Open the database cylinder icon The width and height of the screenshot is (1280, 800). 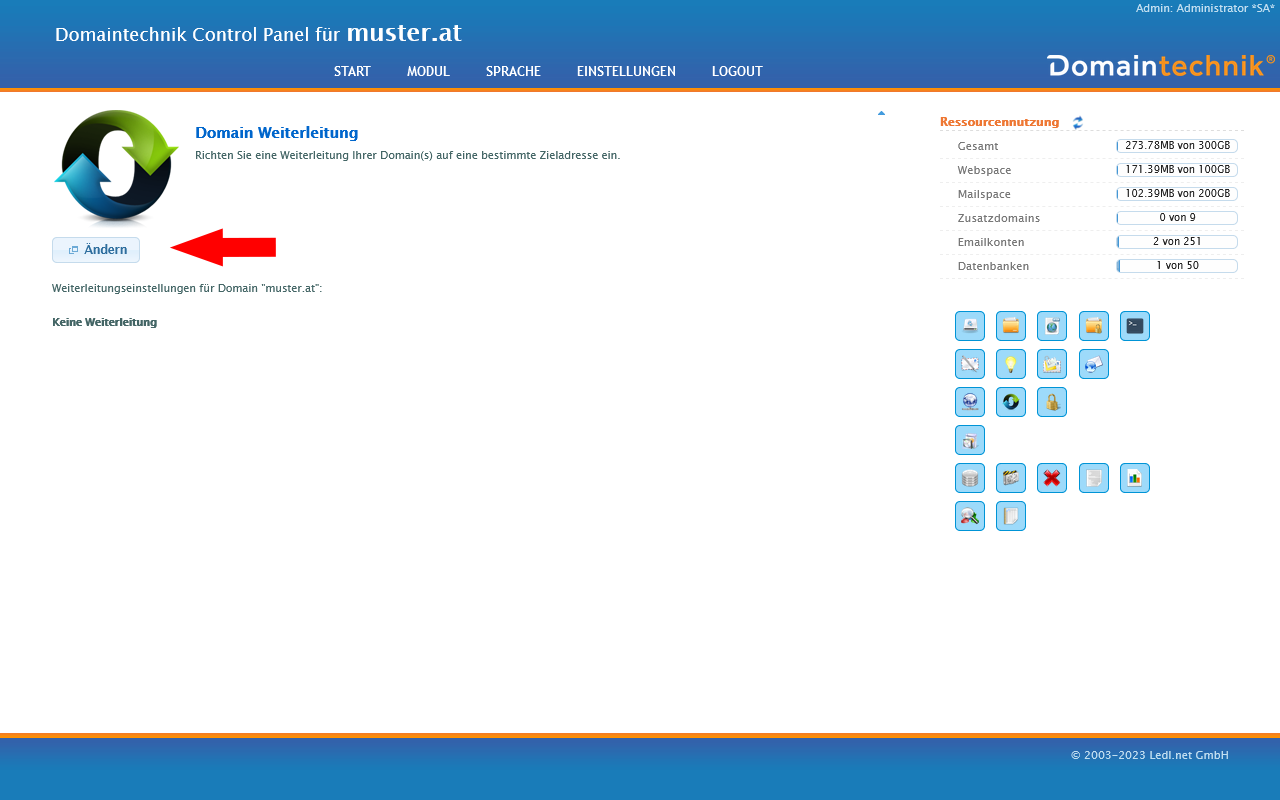(970, 478)
